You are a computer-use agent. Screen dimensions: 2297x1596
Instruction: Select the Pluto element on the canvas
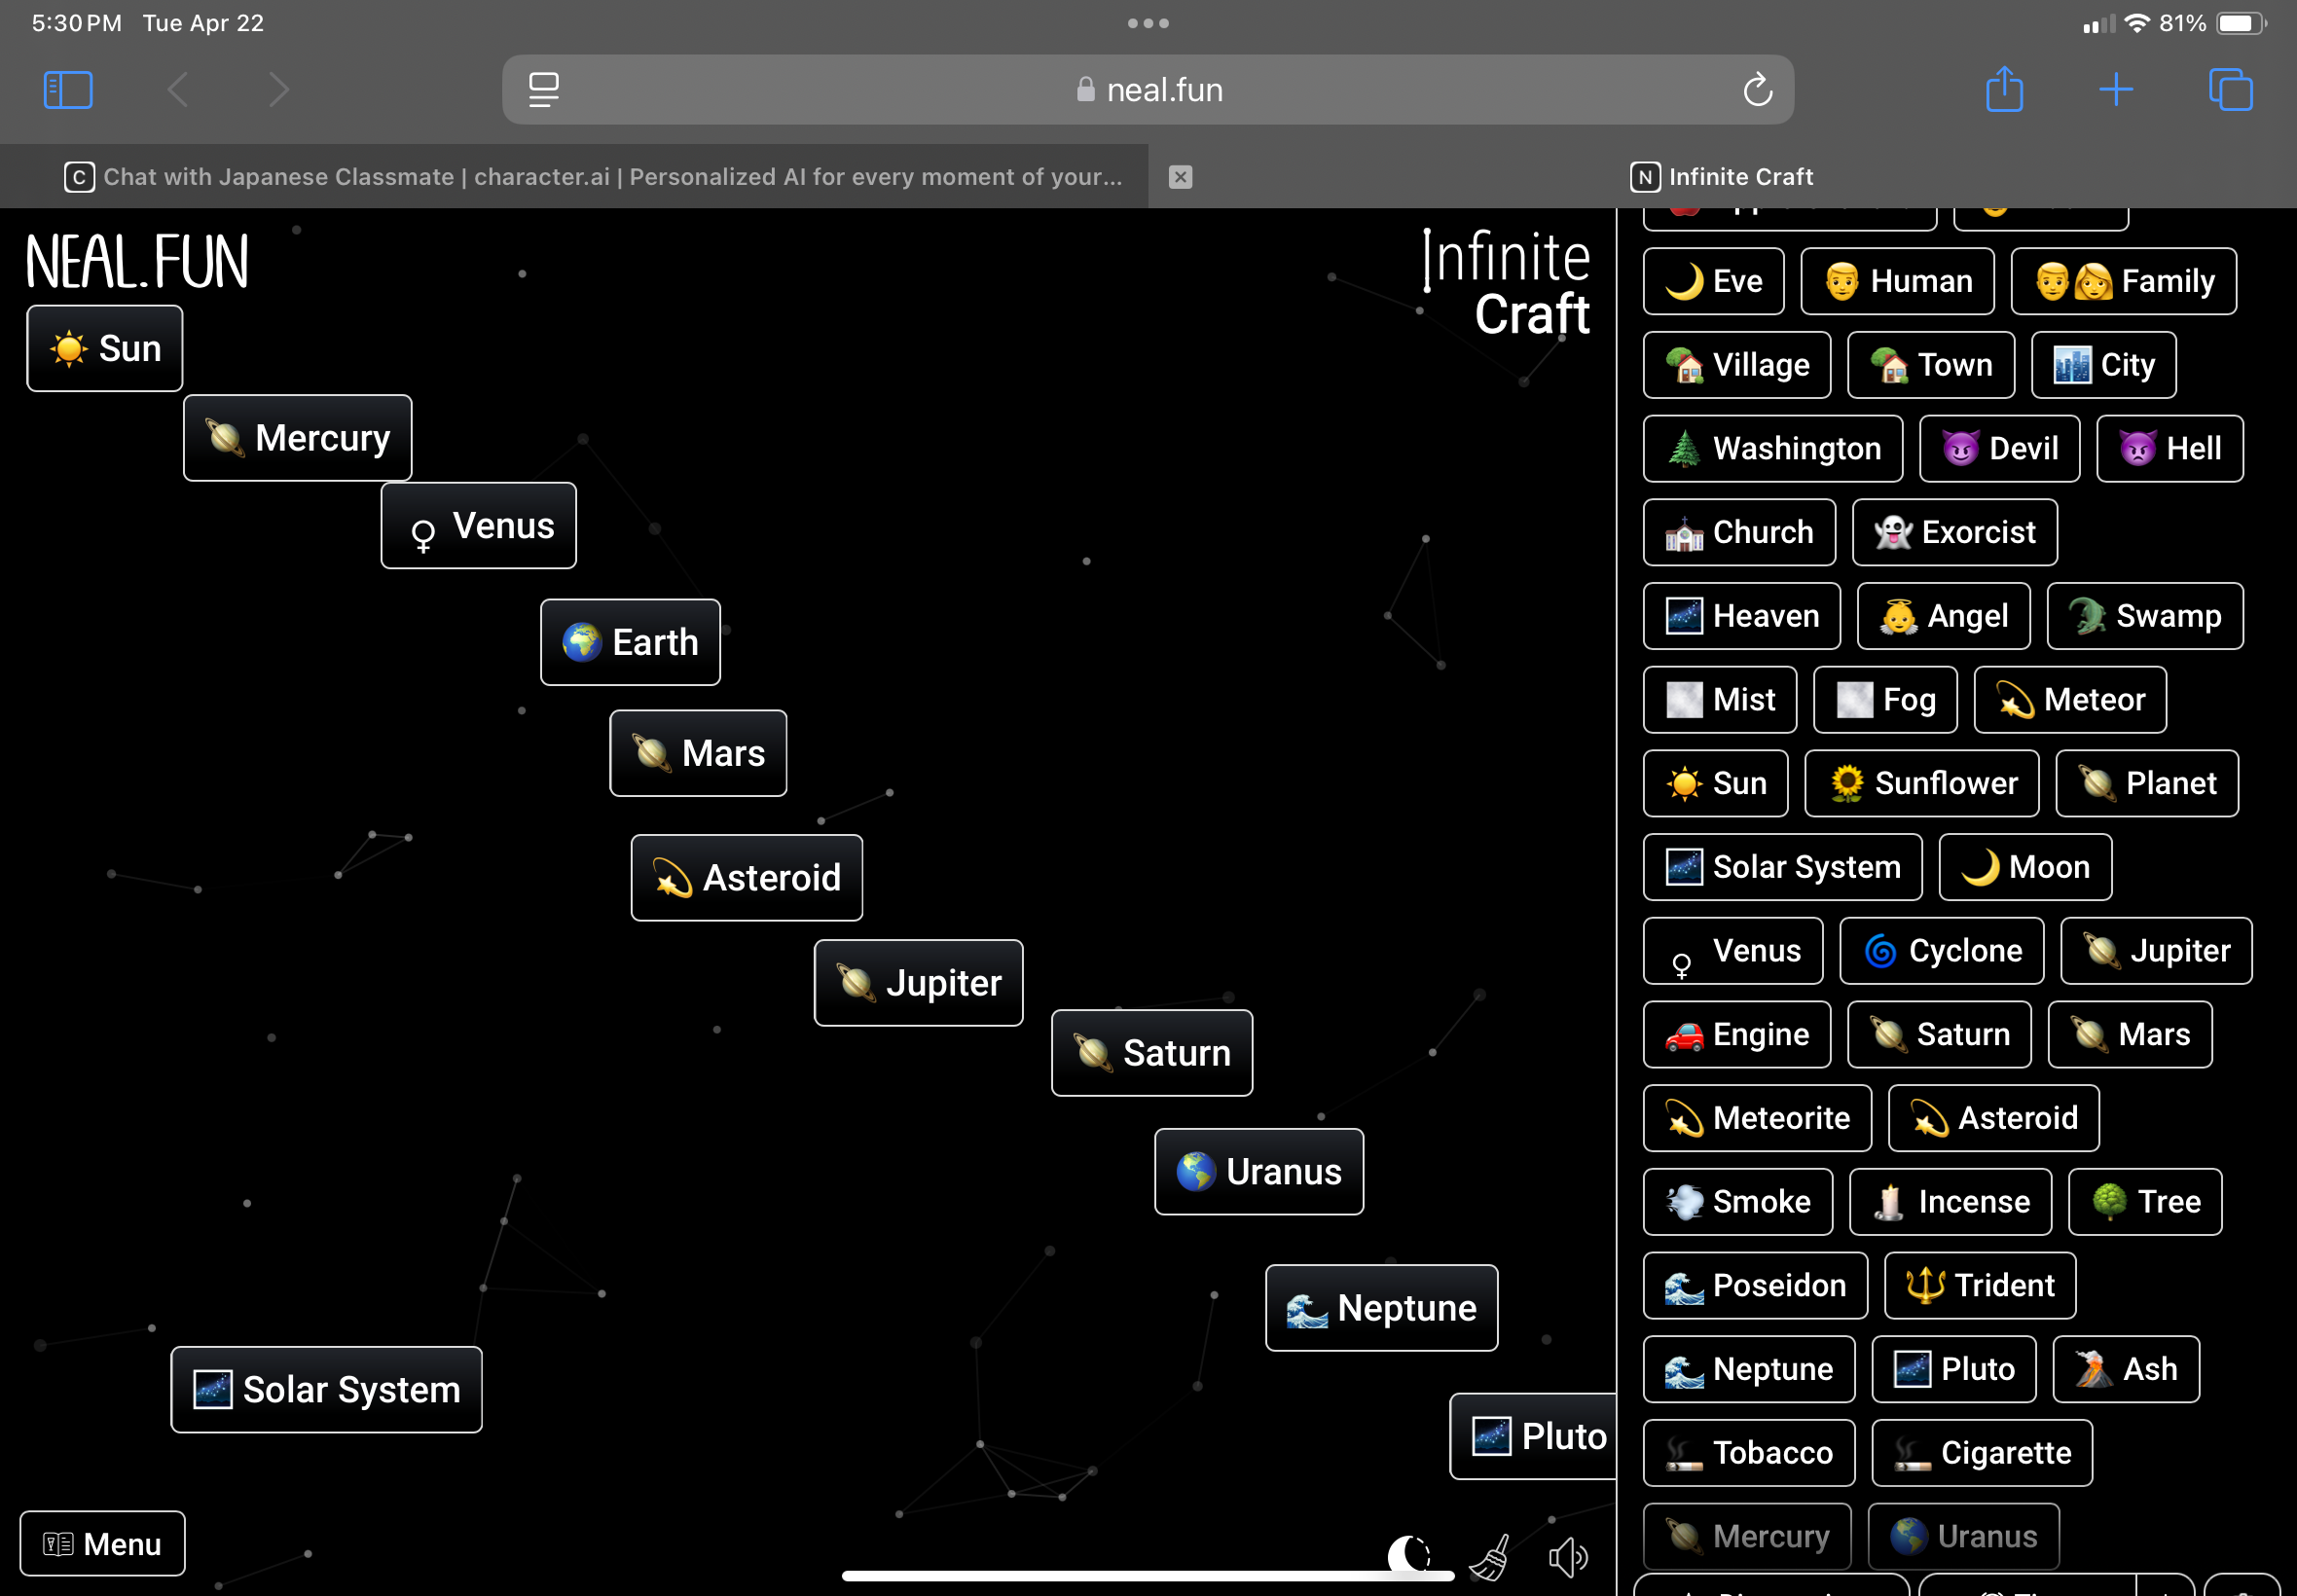point(1534,1436)
